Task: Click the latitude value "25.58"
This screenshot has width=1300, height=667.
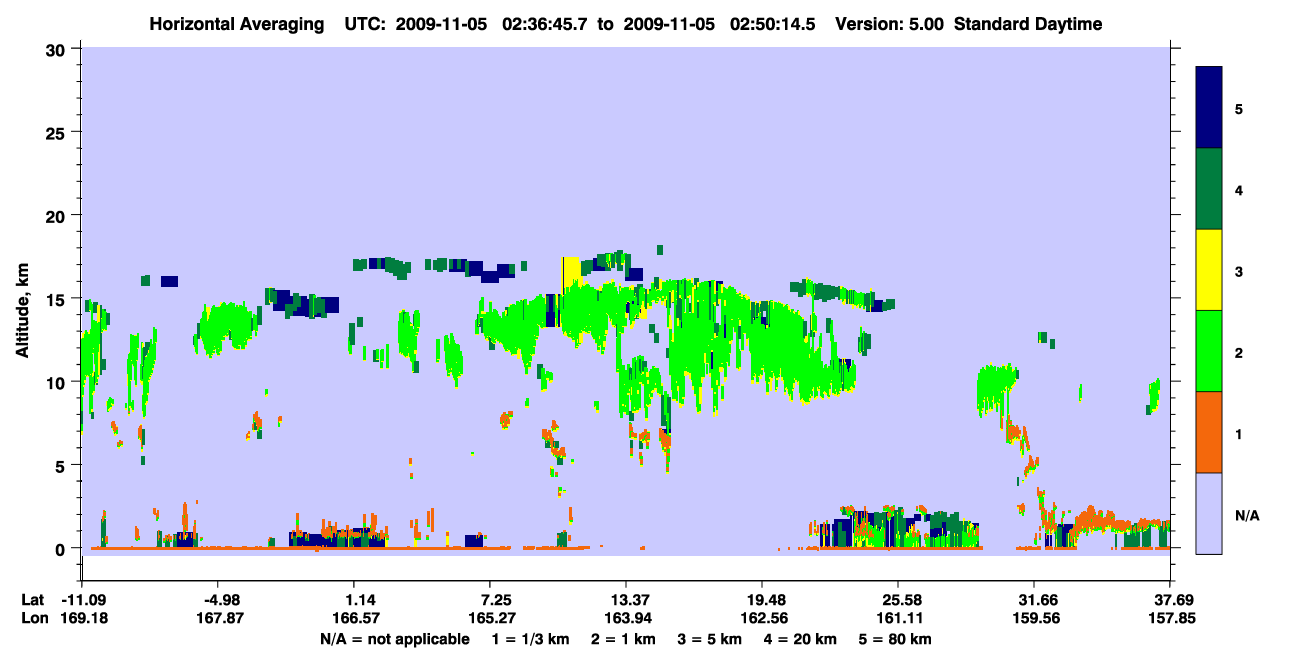Action: (899, 600)
